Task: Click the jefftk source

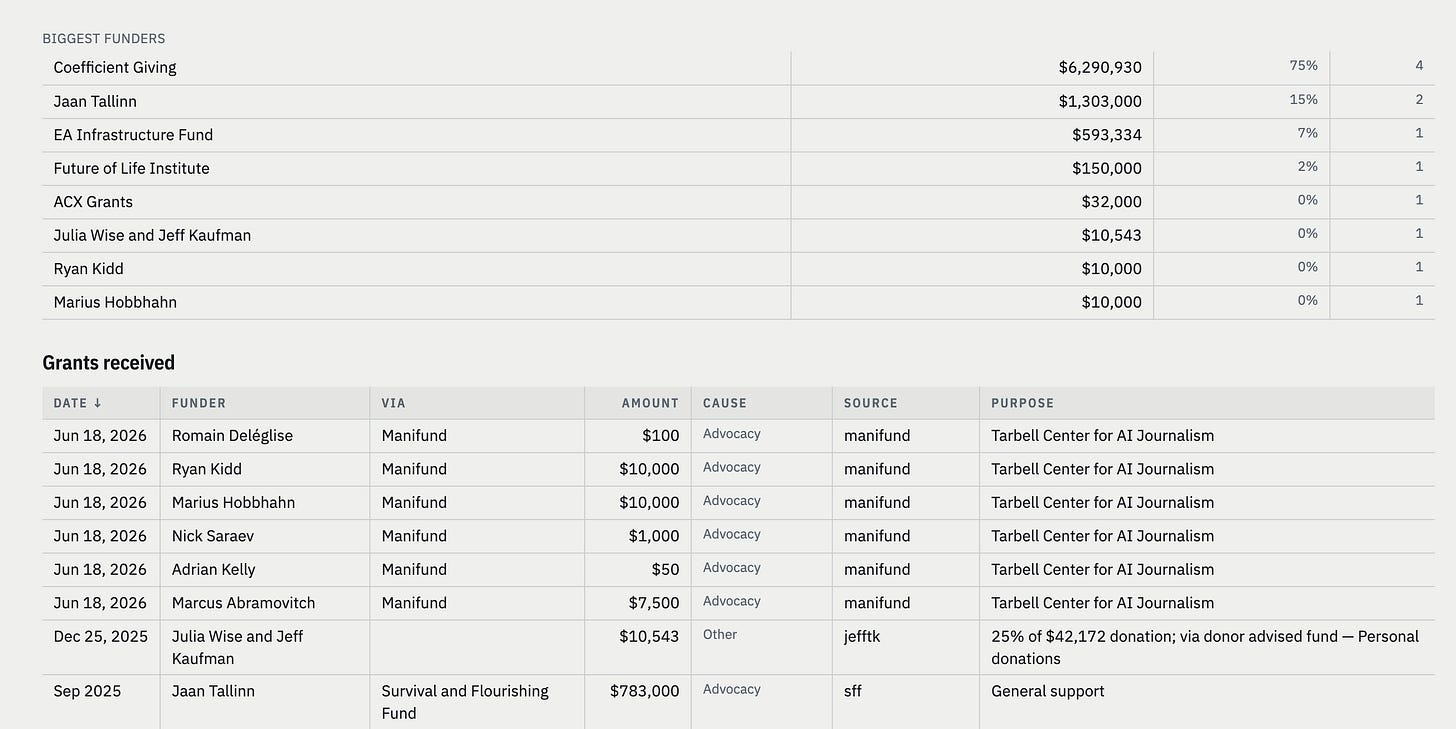Action: (862, 637)
